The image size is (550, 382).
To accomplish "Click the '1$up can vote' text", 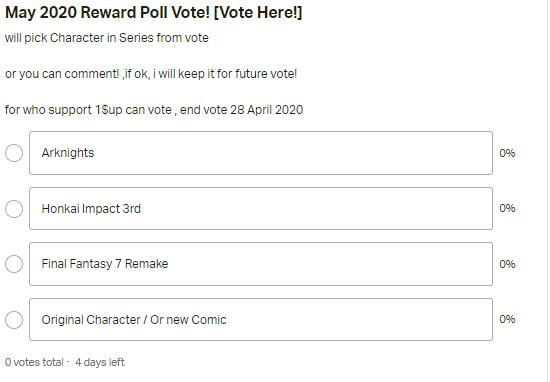I will [134, 110].
